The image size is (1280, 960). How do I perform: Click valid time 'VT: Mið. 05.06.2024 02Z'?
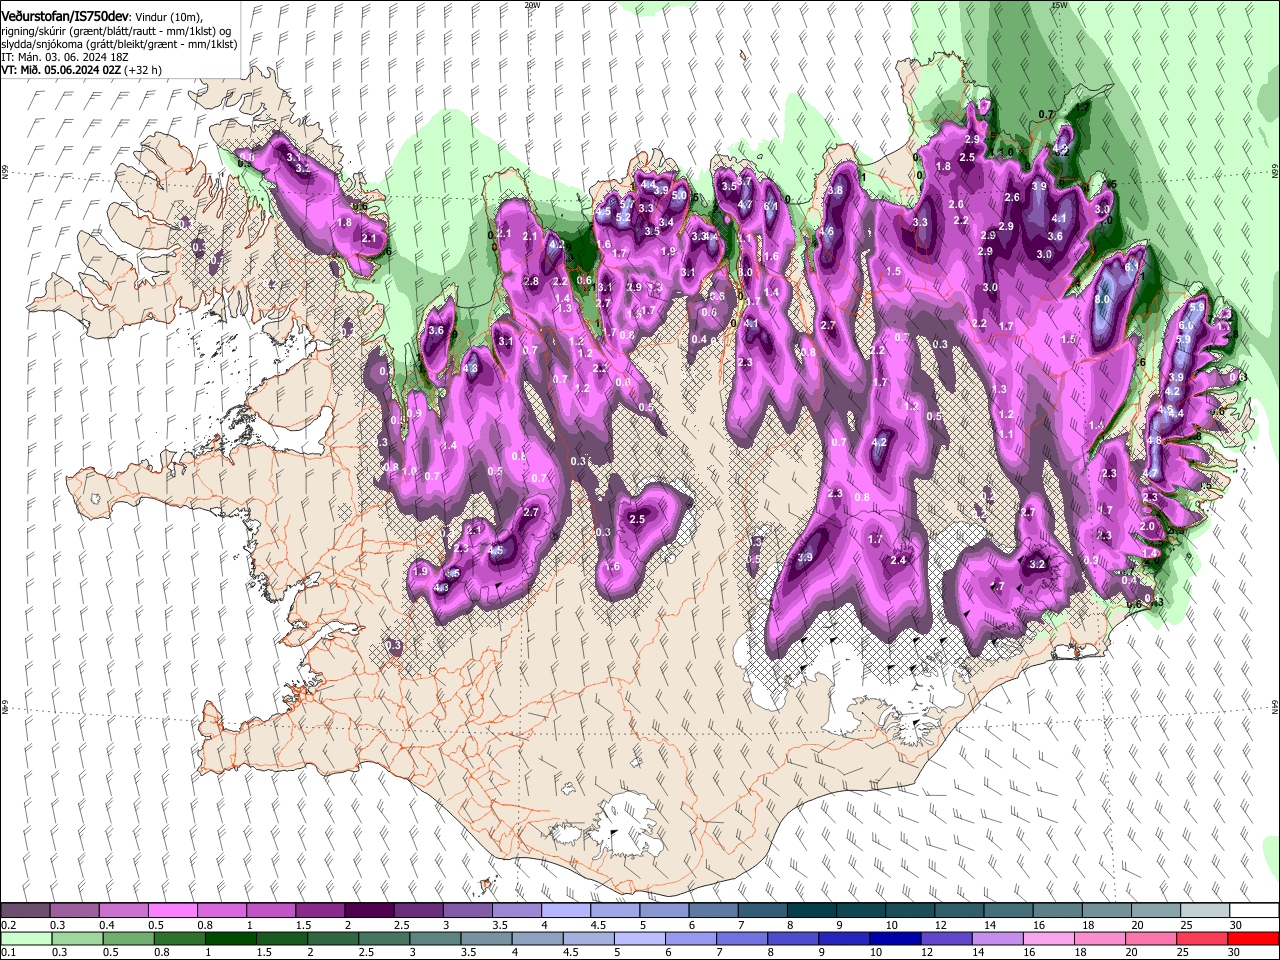61,70
